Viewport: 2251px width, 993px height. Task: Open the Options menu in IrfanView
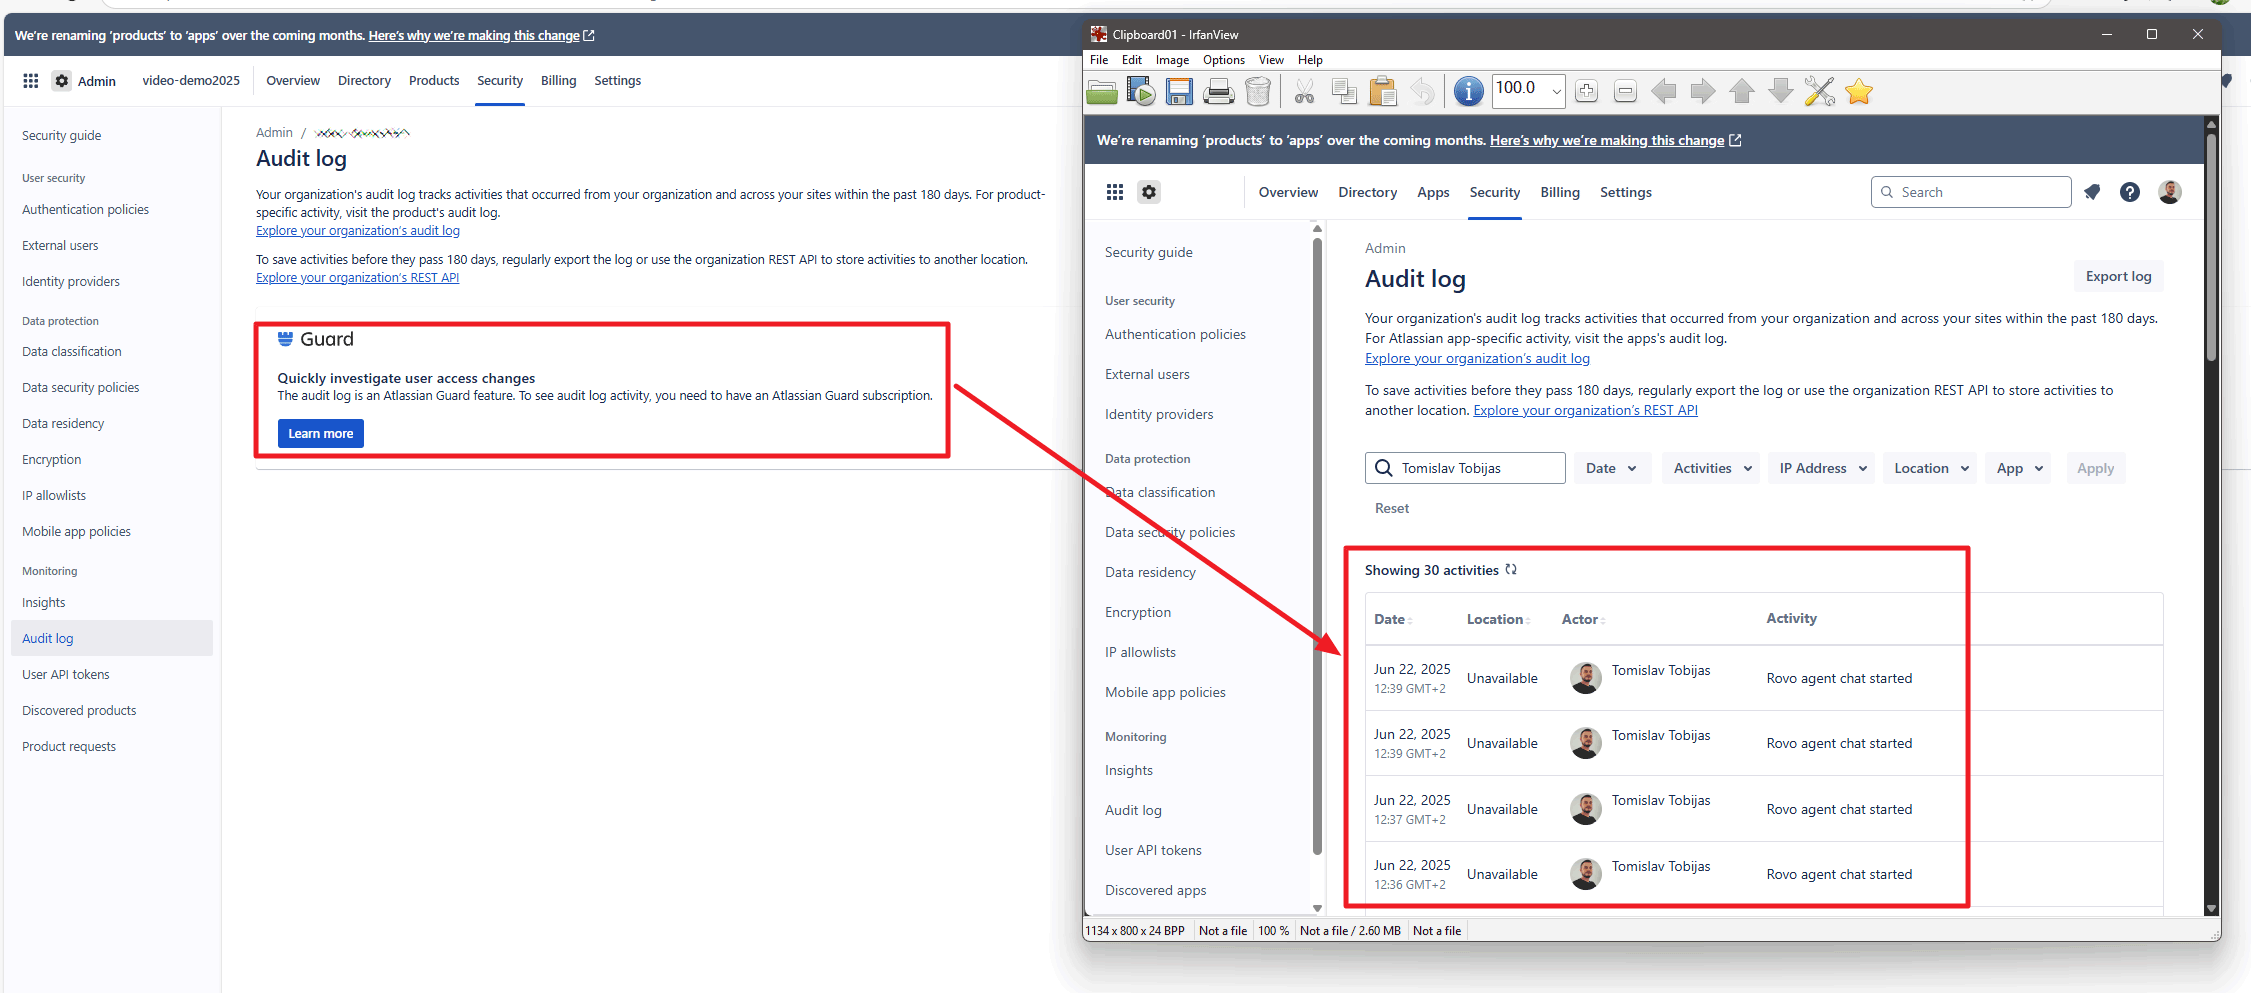1223,59
